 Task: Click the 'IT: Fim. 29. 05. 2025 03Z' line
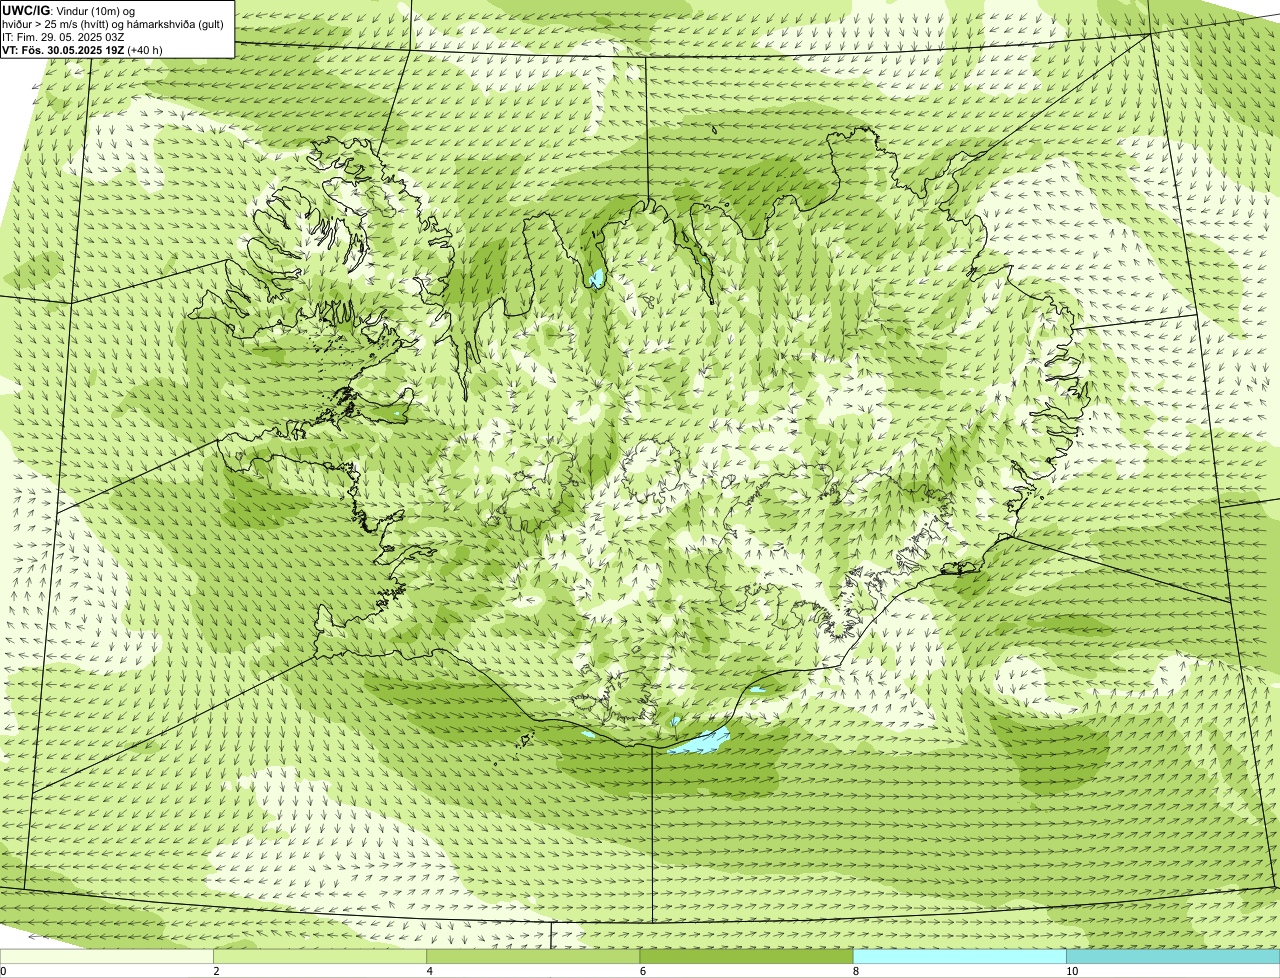click(64, 36)
